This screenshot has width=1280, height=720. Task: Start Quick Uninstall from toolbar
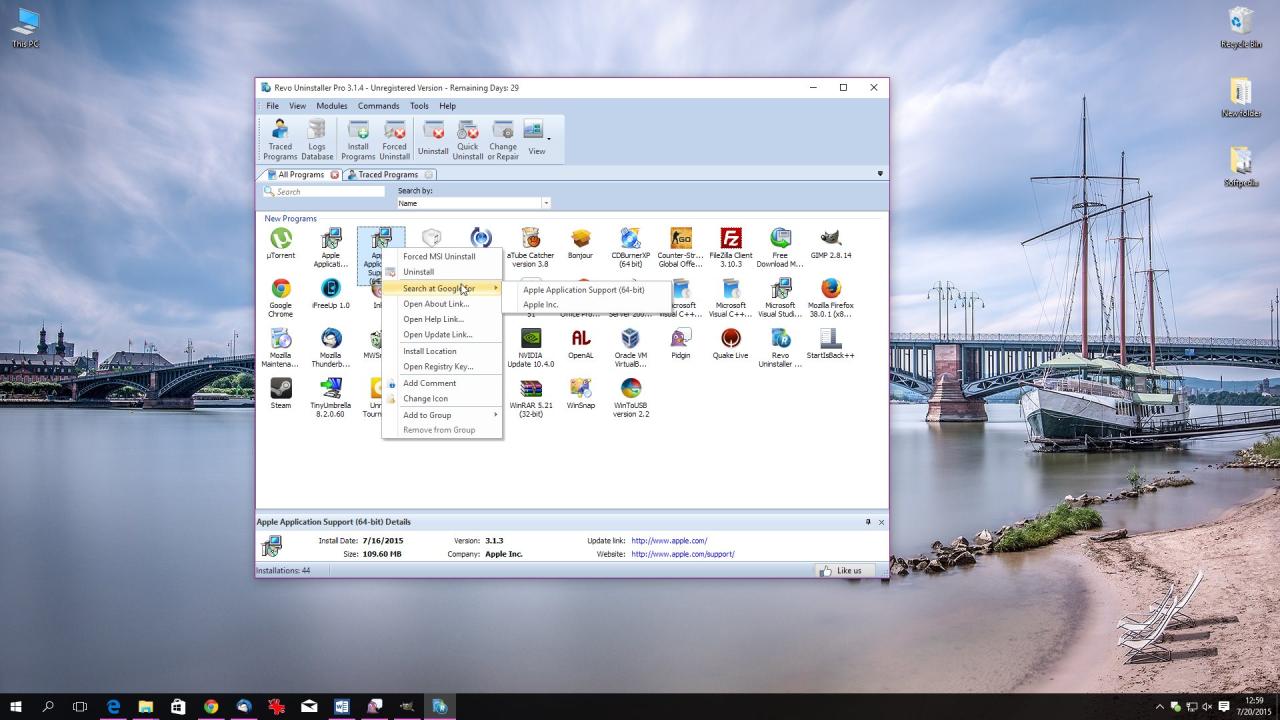pos(468,140)
